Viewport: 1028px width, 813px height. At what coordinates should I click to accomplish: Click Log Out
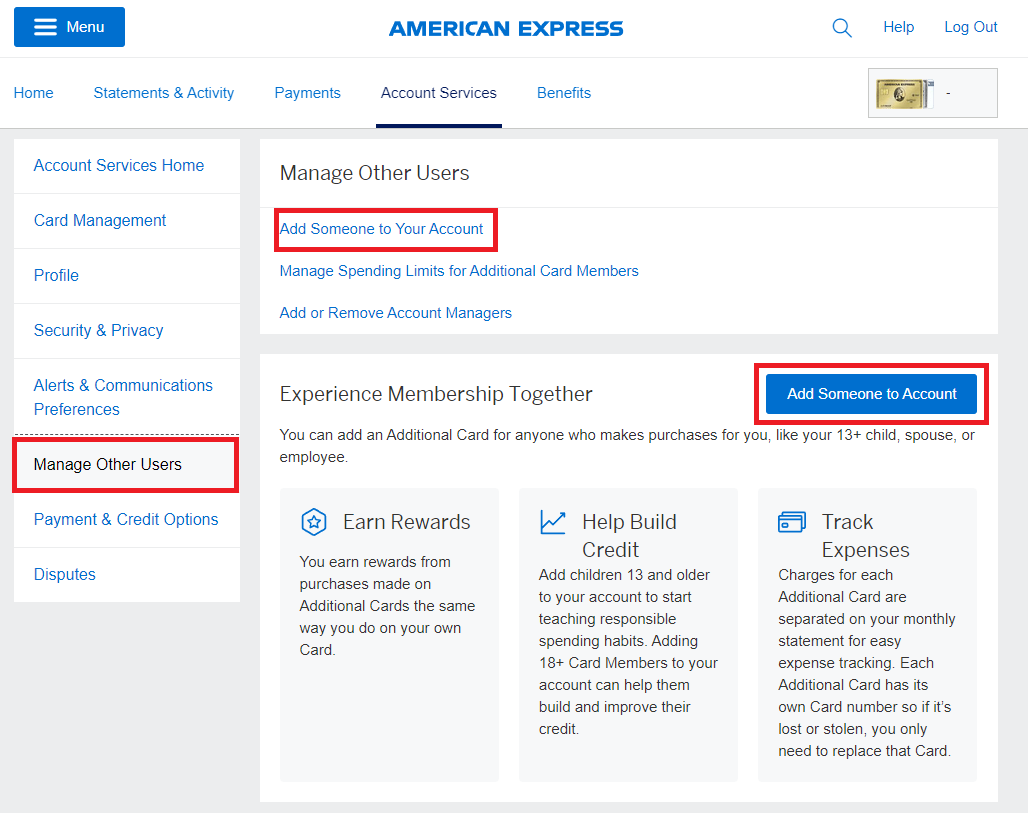pos(970,27)
